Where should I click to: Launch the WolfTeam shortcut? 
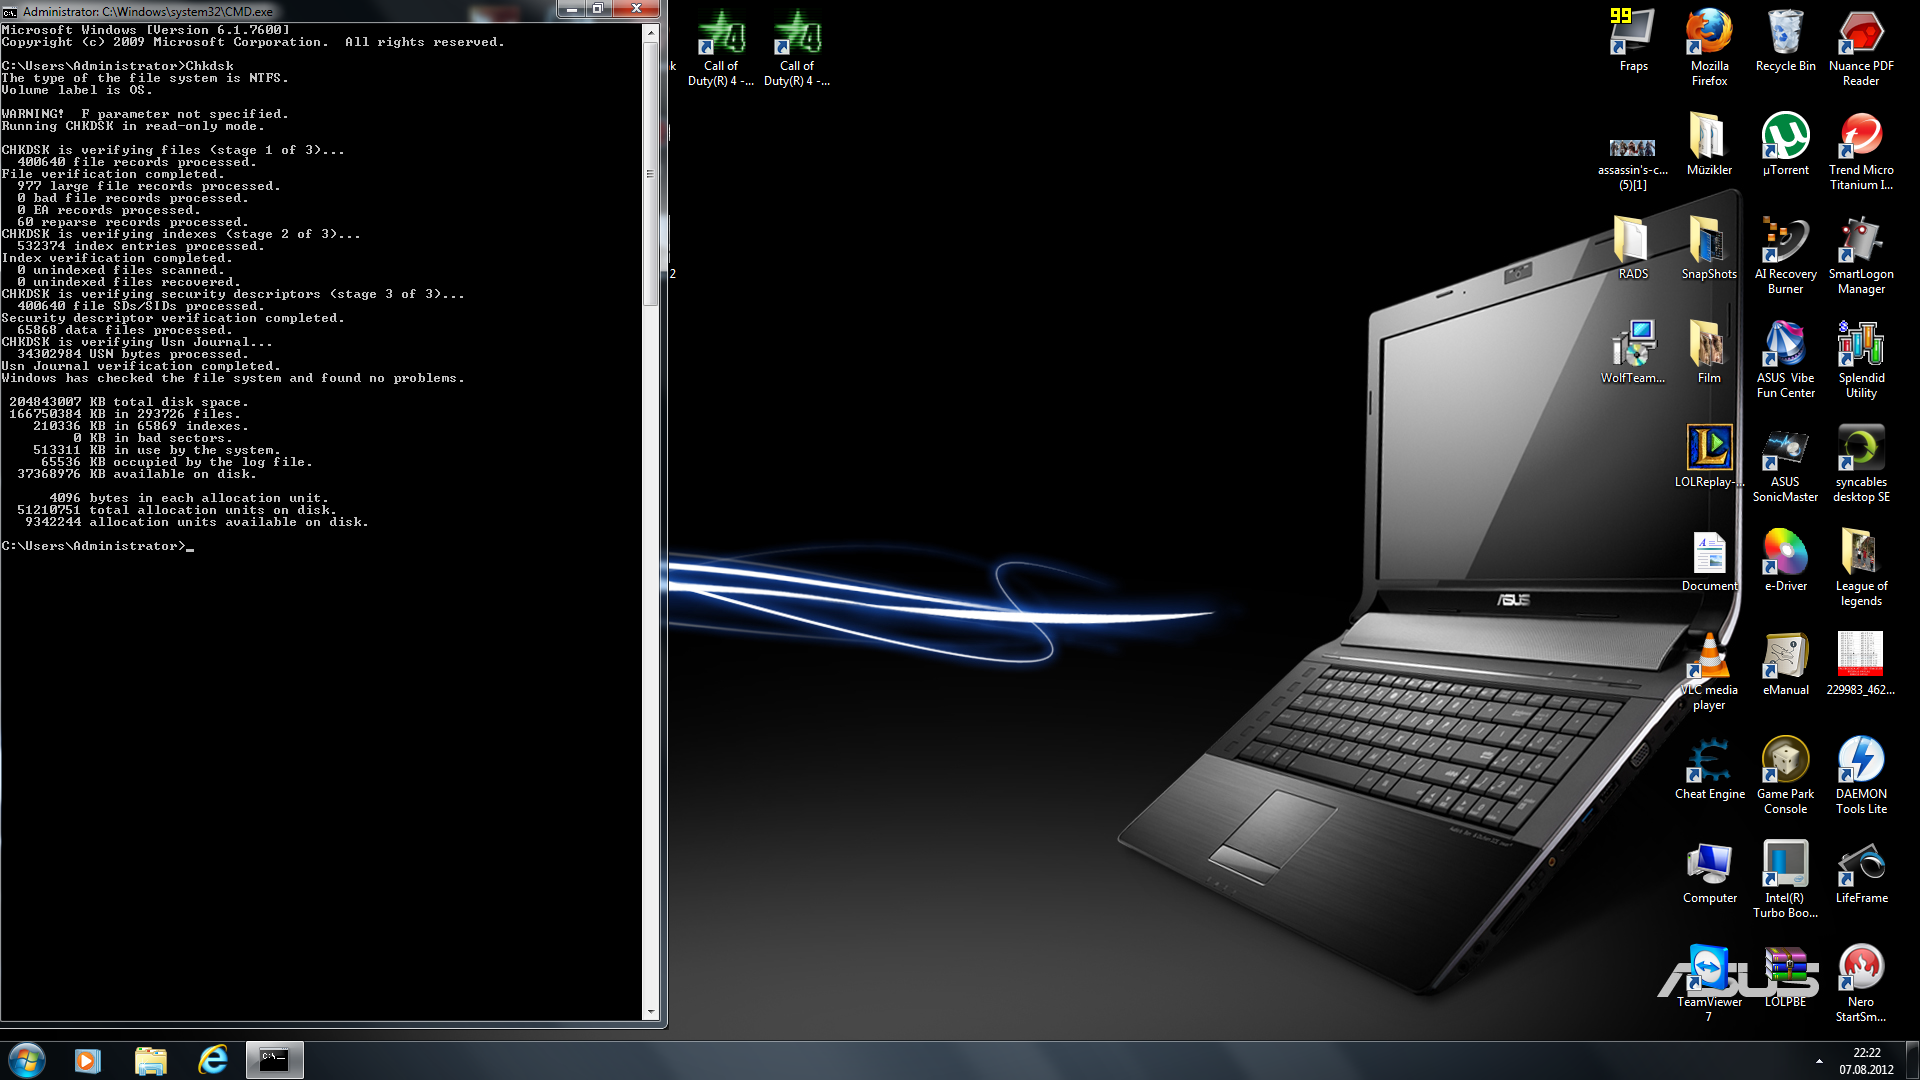point(1633,352)
